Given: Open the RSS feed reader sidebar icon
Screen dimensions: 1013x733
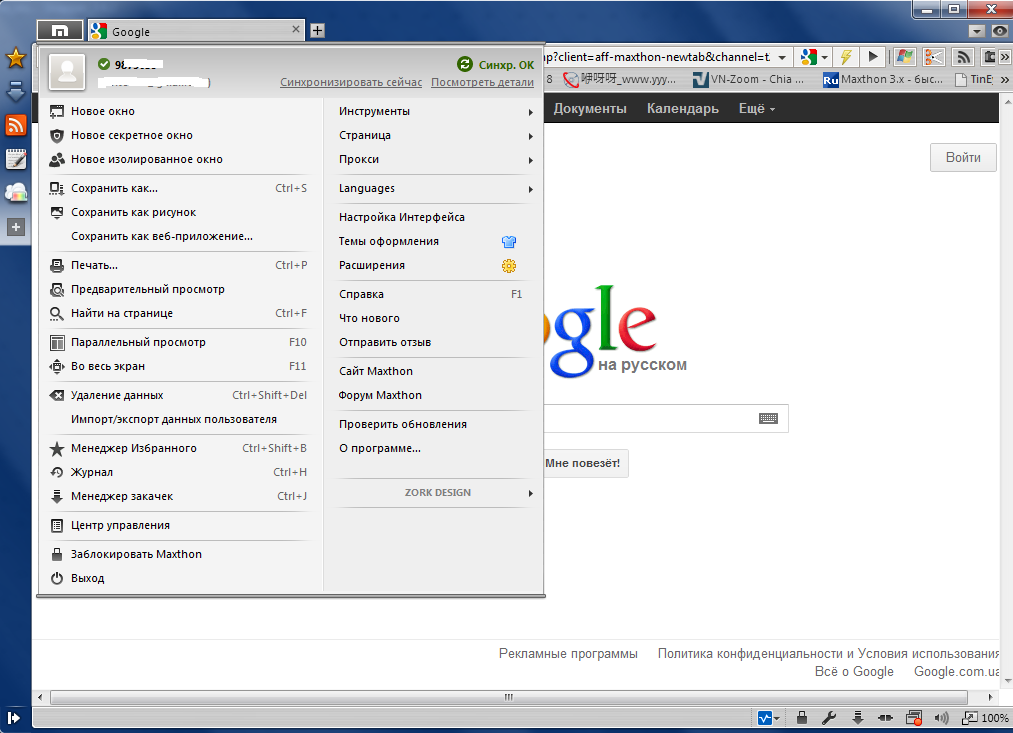Looking at the screenshot, I should point(15,125).
